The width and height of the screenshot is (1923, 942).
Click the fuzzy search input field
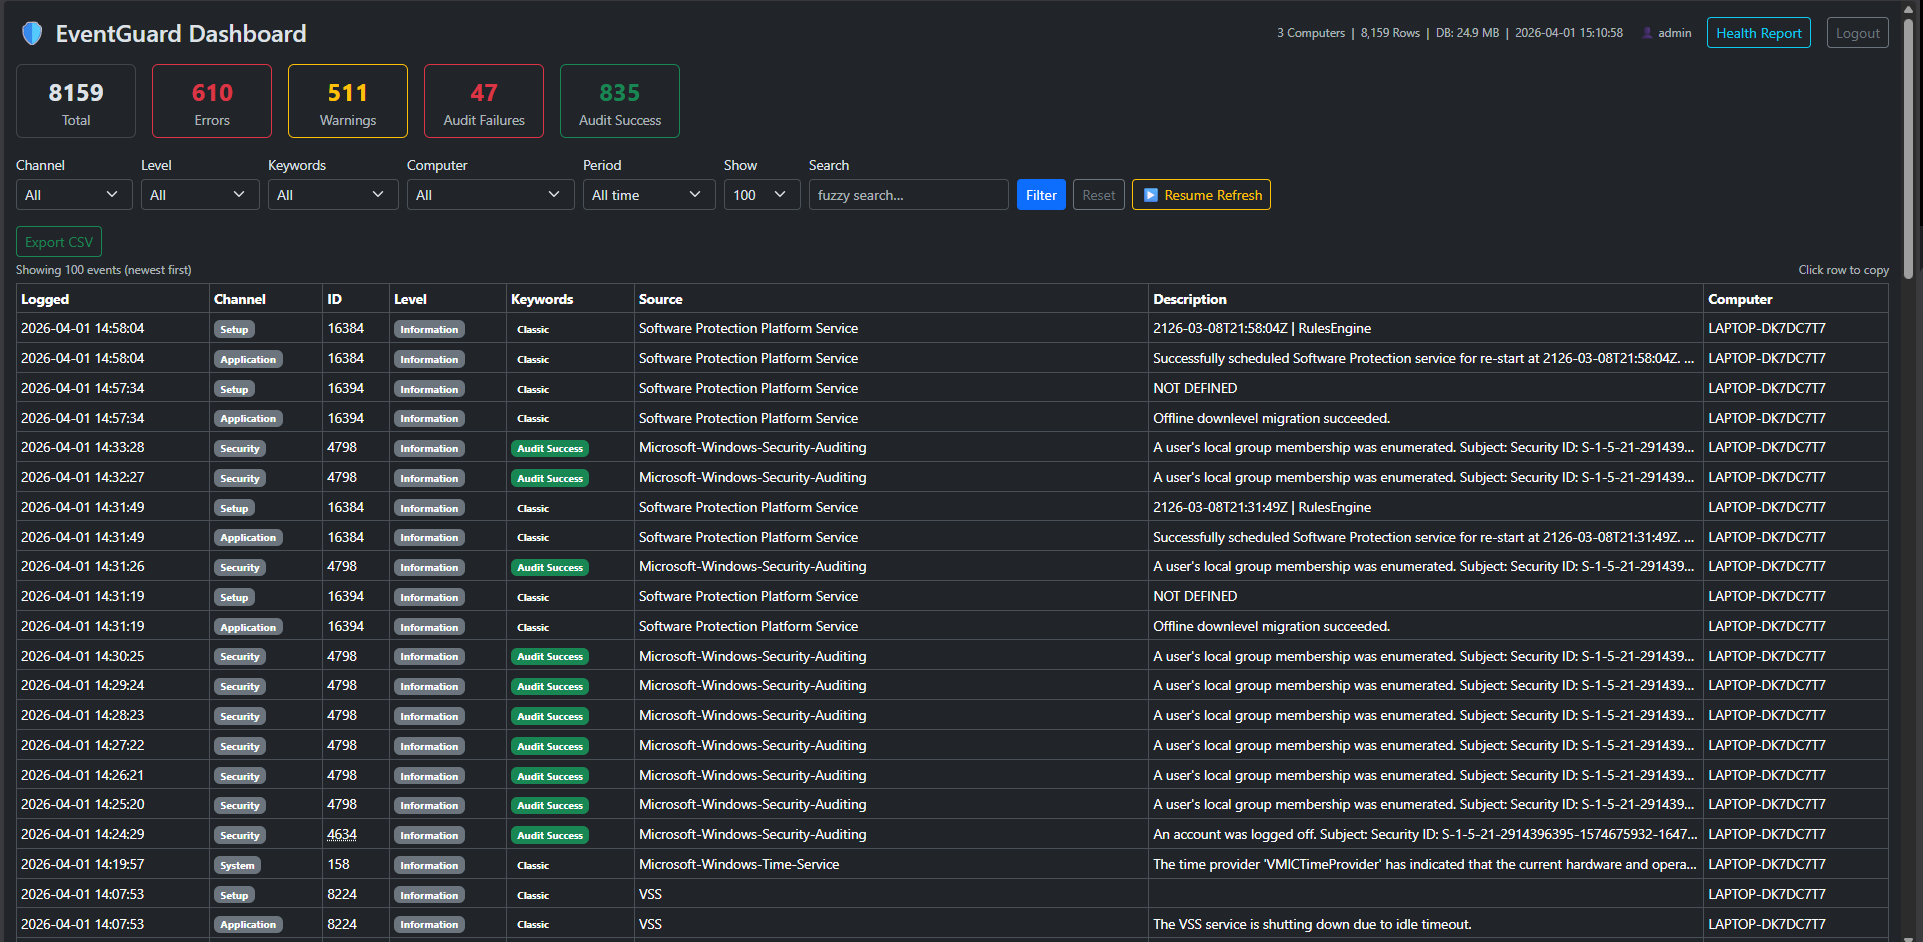(x=908, y=195)
